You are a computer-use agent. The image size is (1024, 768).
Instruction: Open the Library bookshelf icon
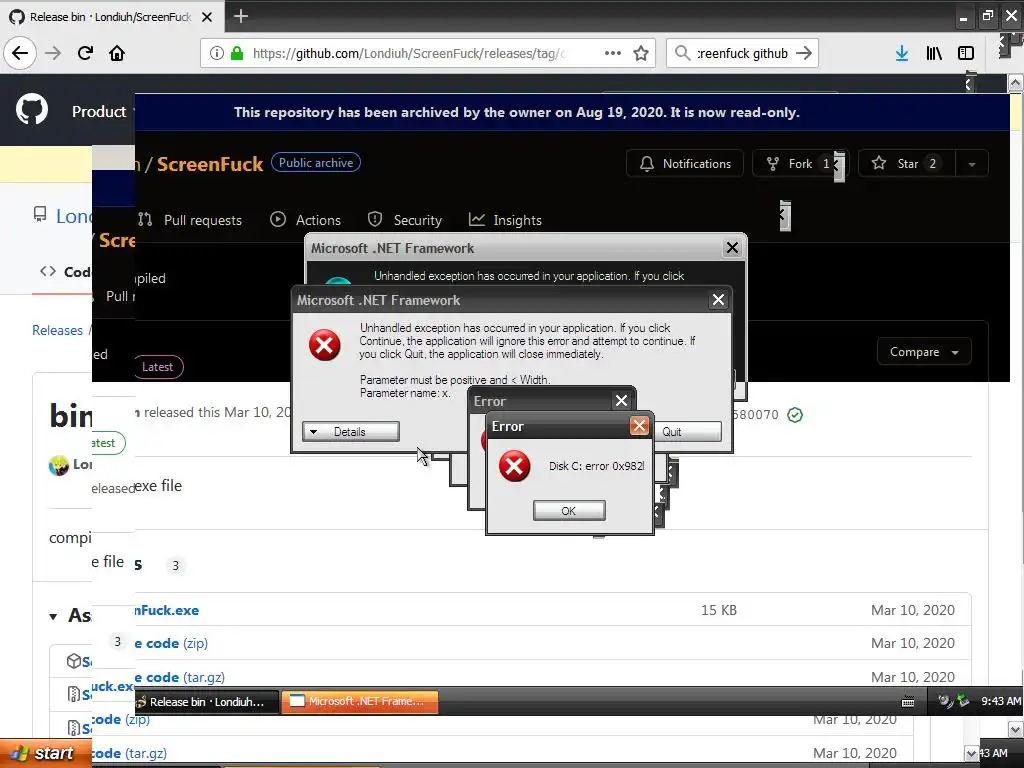934,53
